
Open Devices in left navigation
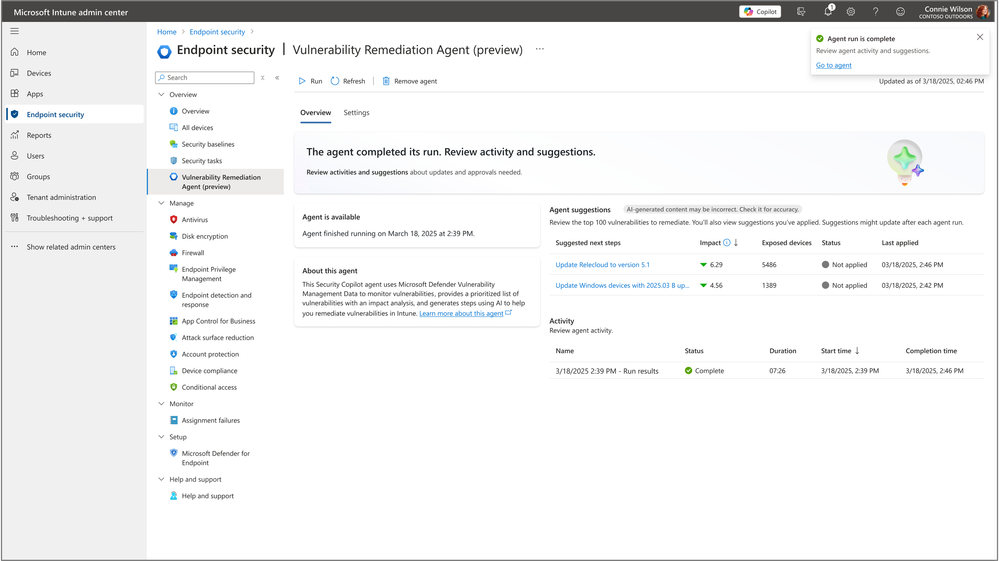pos(39,73)
